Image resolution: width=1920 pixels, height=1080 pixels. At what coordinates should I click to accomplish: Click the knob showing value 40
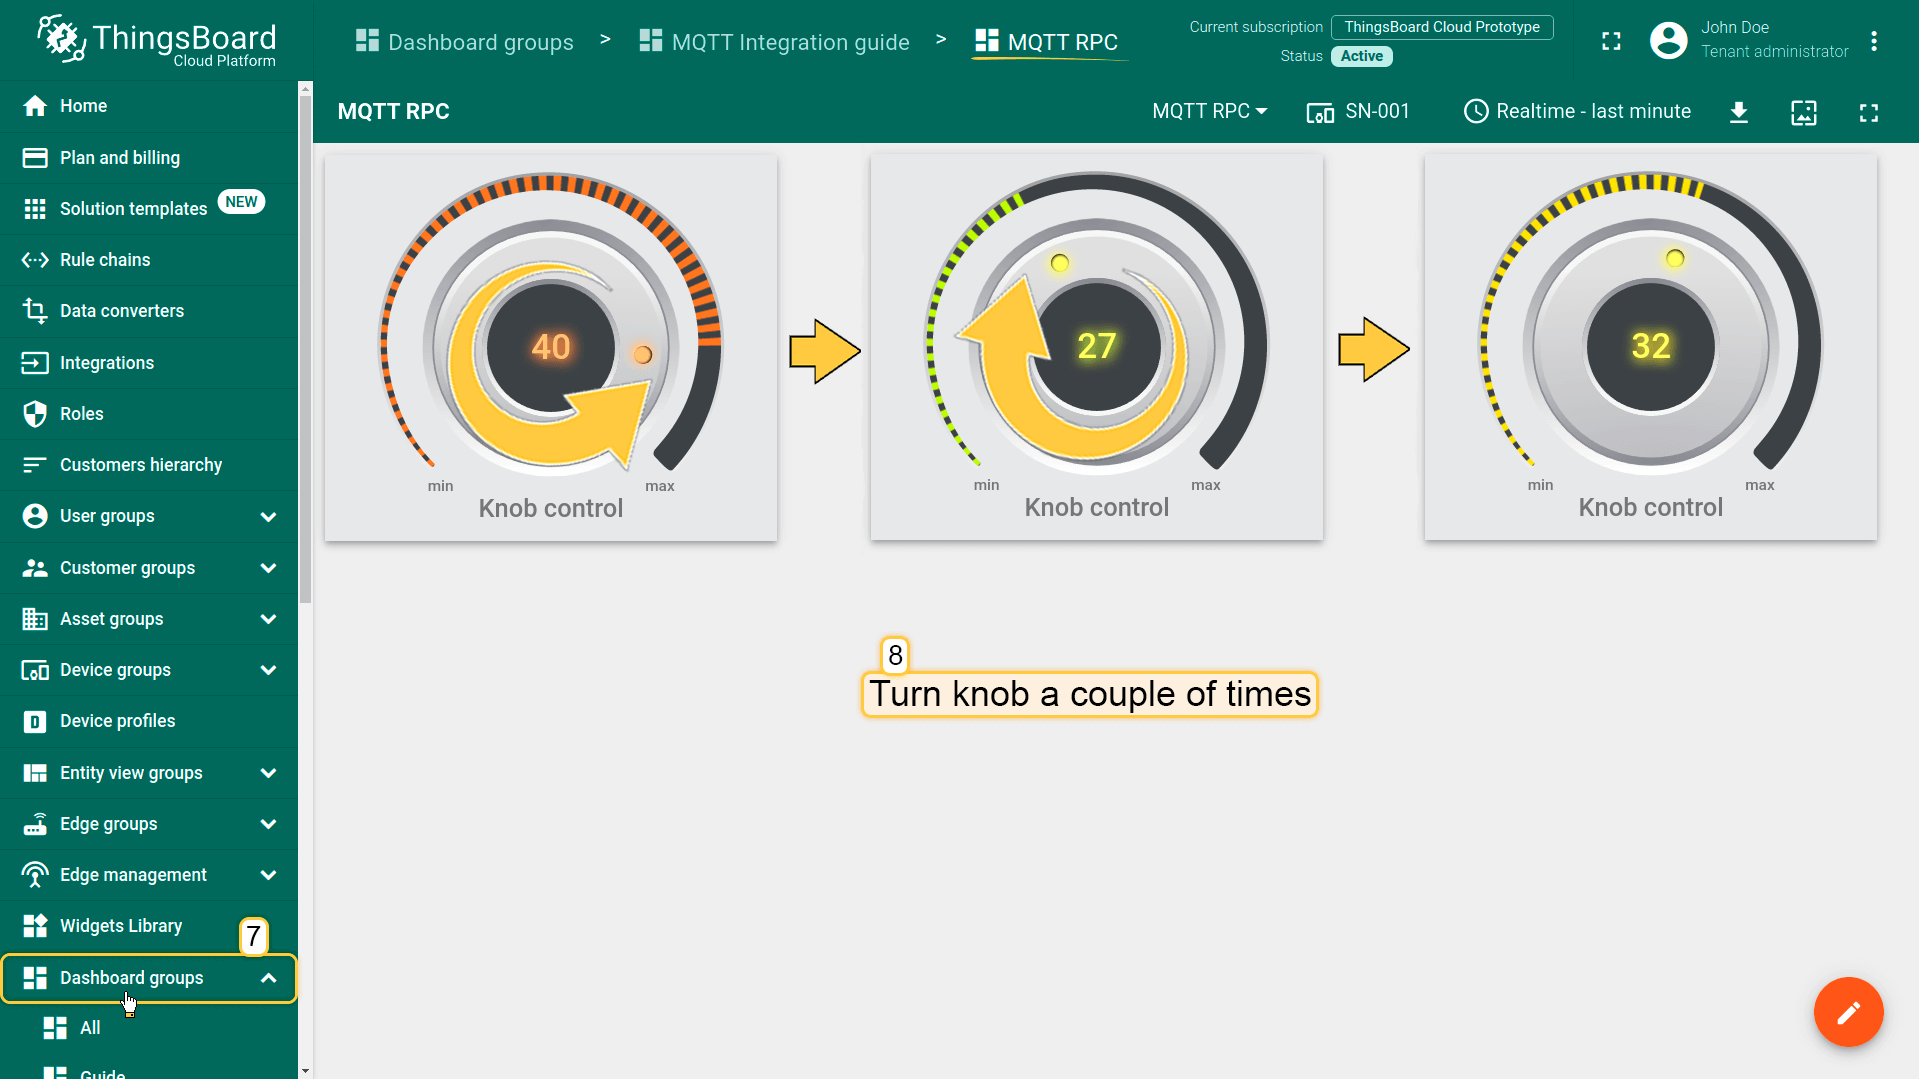pos(550,347)
